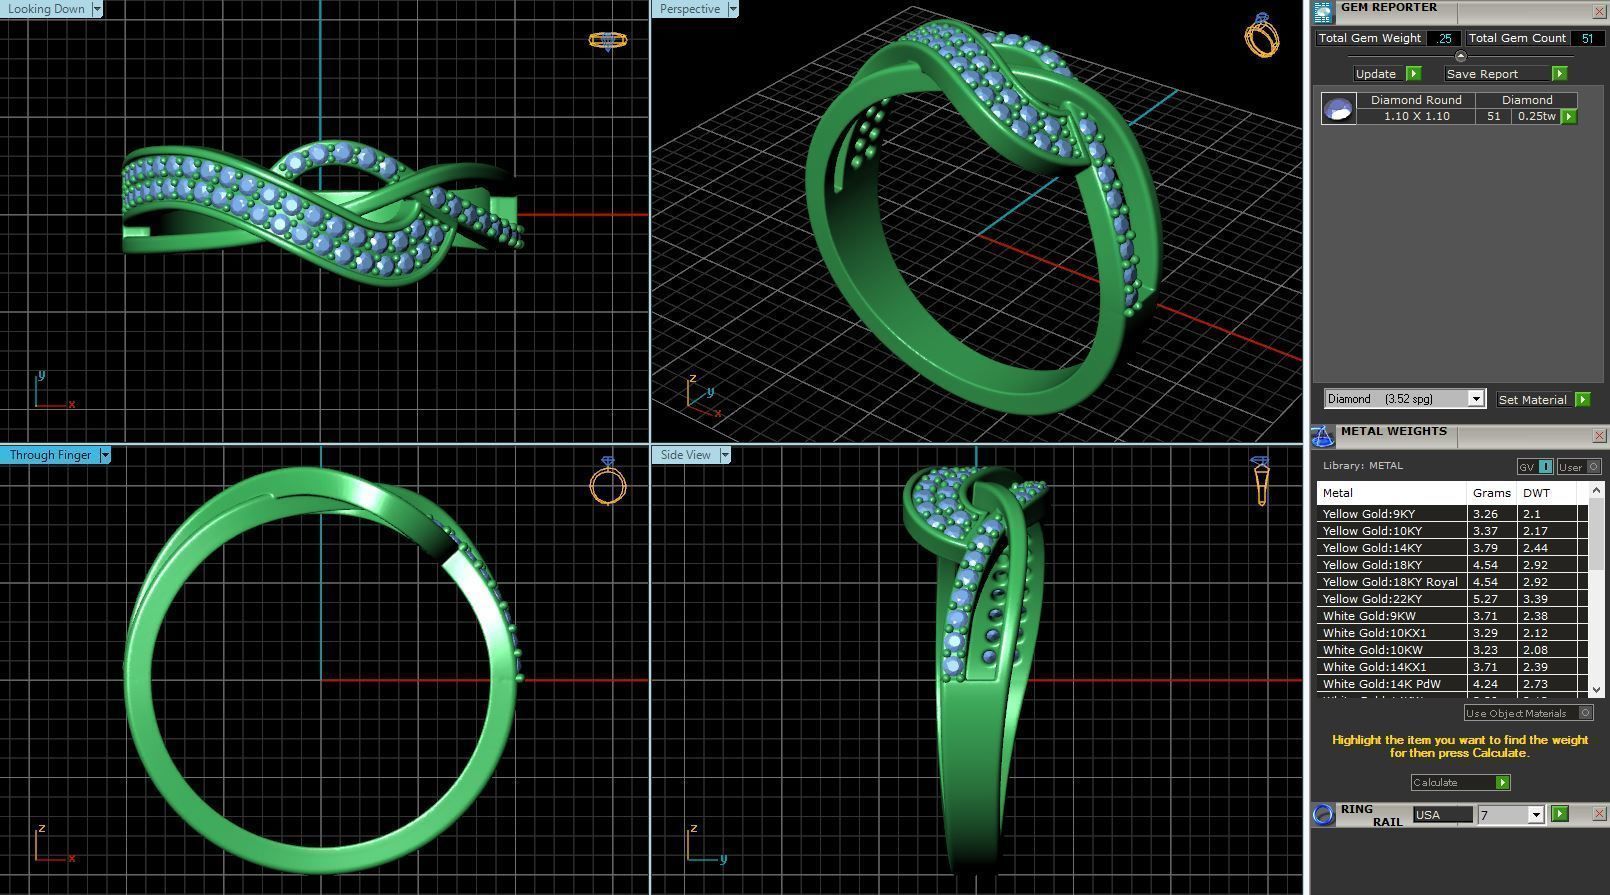
Task: Select the White Gold:14K PdW row
Action: point(1452,684)
